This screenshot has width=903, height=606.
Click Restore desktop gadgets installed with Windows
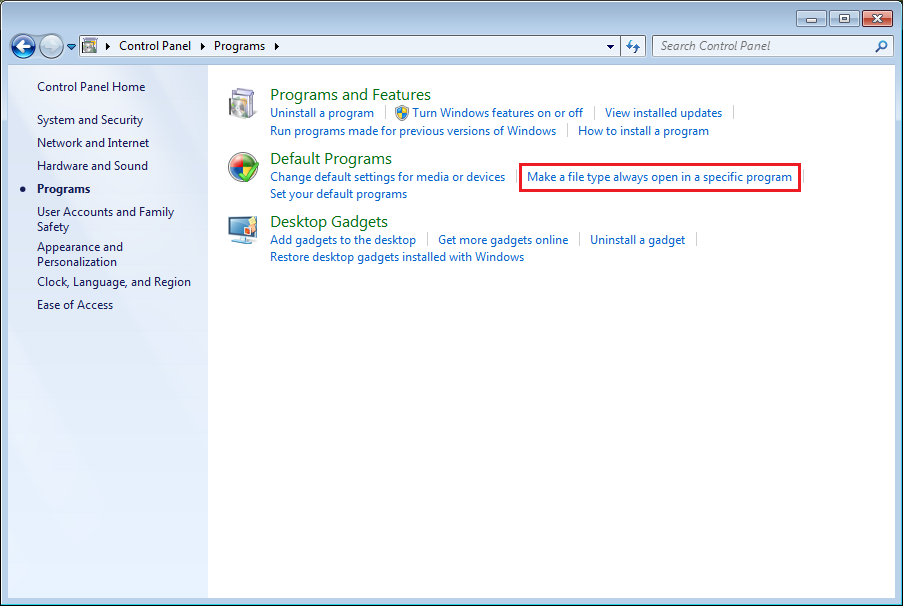click(397, 257)
